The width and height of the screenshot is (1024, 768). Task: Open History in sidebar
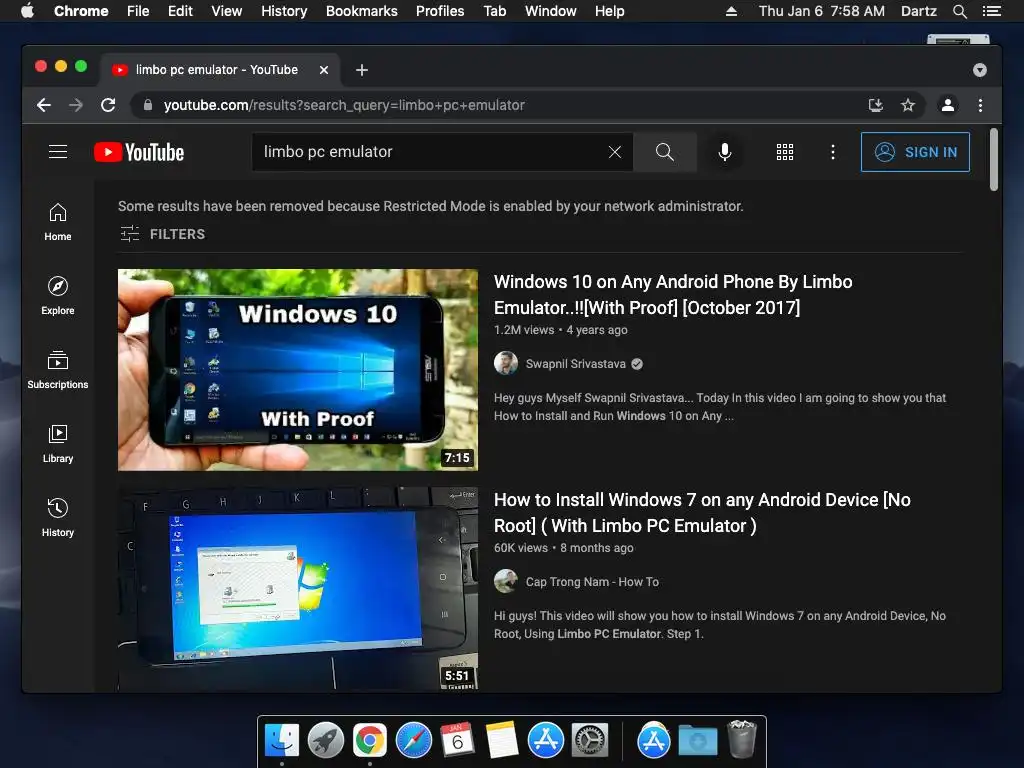coord(58,518)
